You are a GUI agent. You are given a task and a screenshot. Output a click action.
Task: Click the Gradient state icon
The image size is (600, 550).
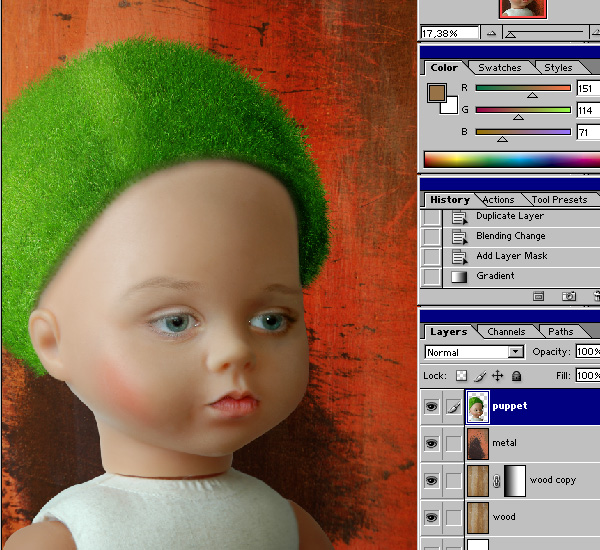(459, 277)
